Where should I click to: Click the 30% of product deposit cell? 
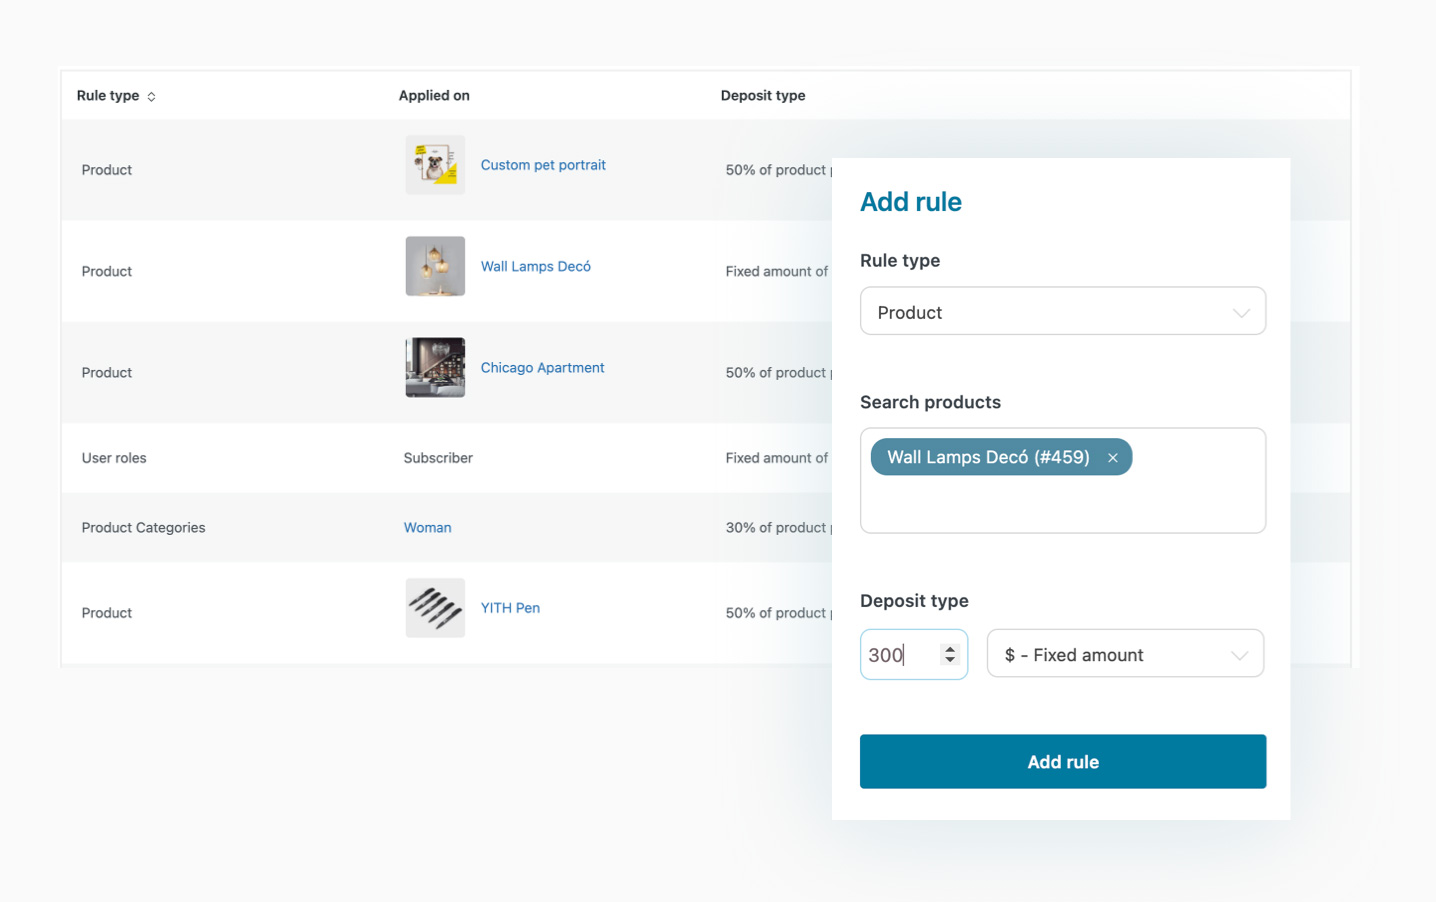(778, 528)
